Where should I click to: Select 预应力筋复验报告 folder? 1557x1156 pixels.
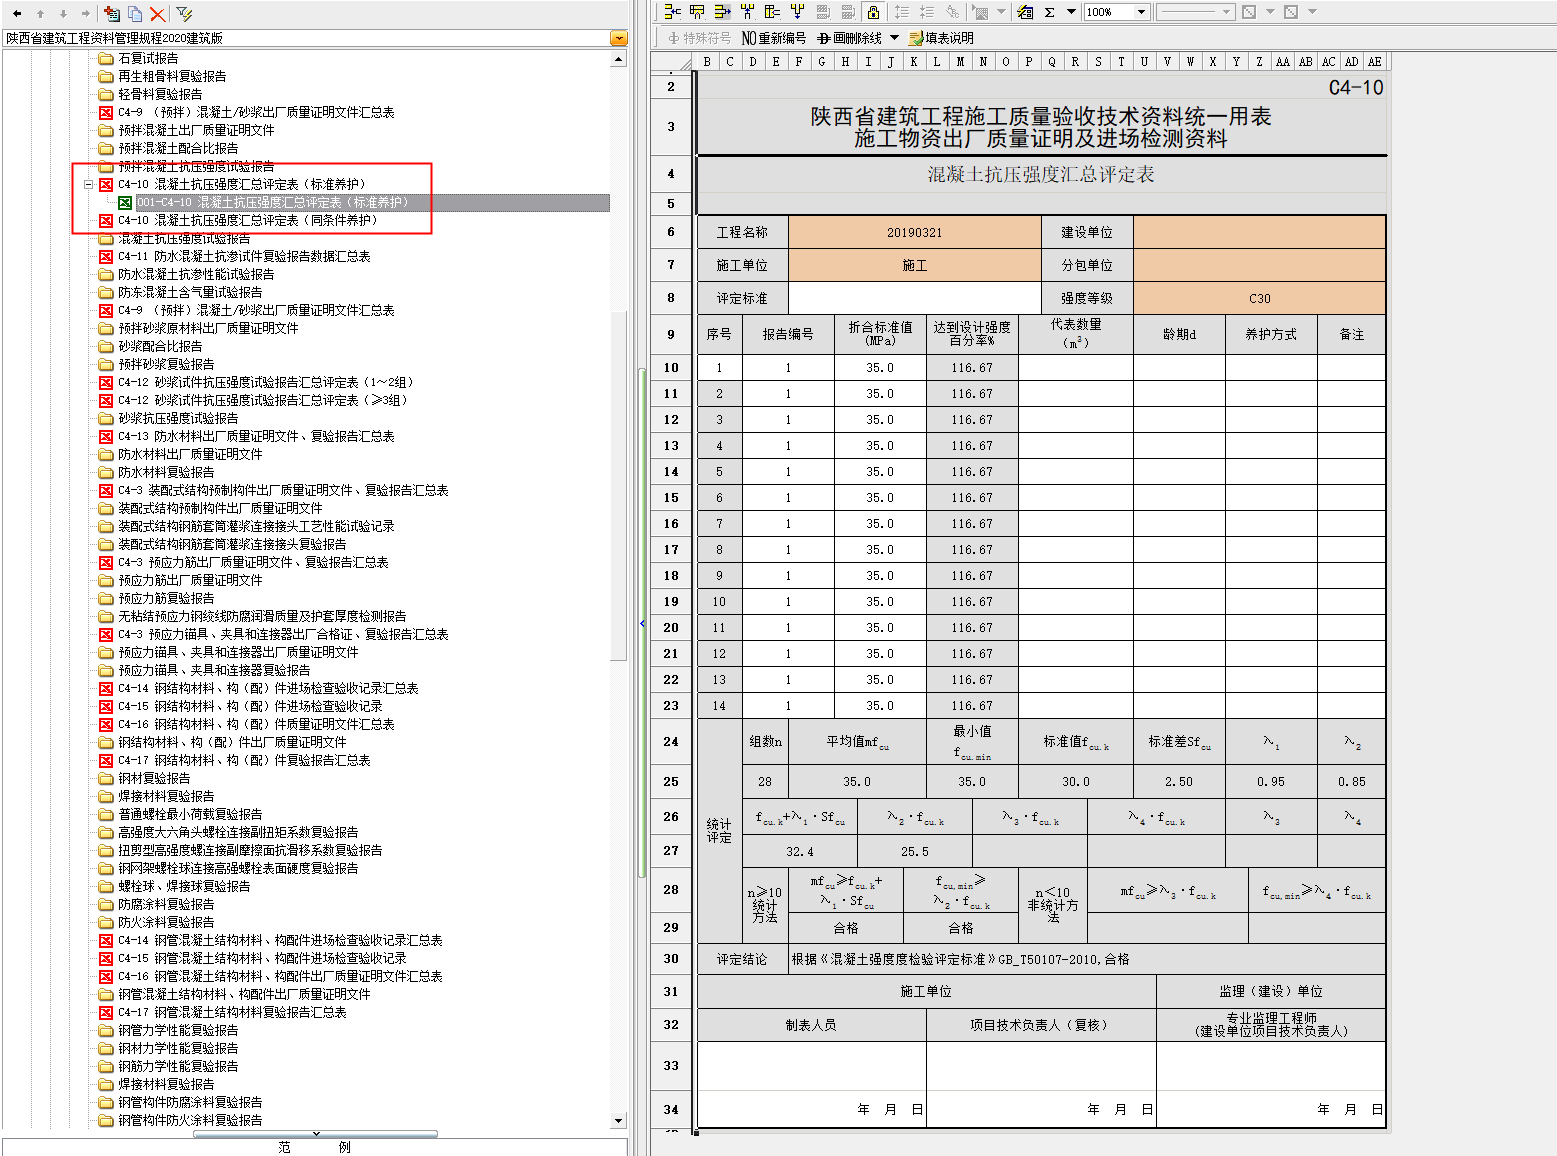[x=166, y=598]
